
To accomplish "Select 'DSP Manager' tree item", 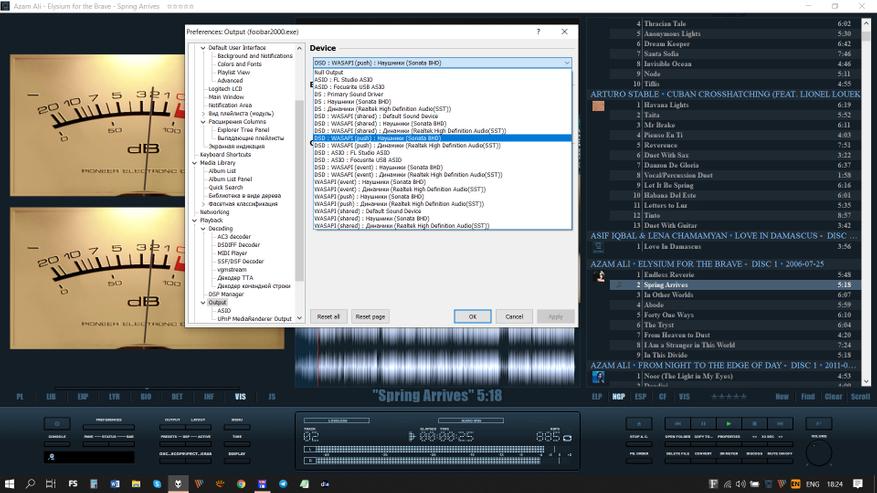I will [226, 294].
